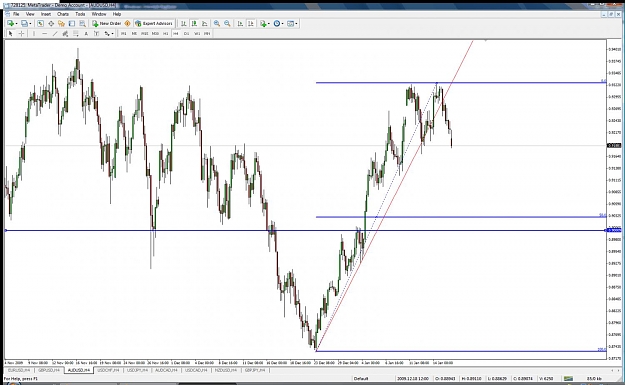Open the File menu
Screen dimensions: 625x385
16,14
